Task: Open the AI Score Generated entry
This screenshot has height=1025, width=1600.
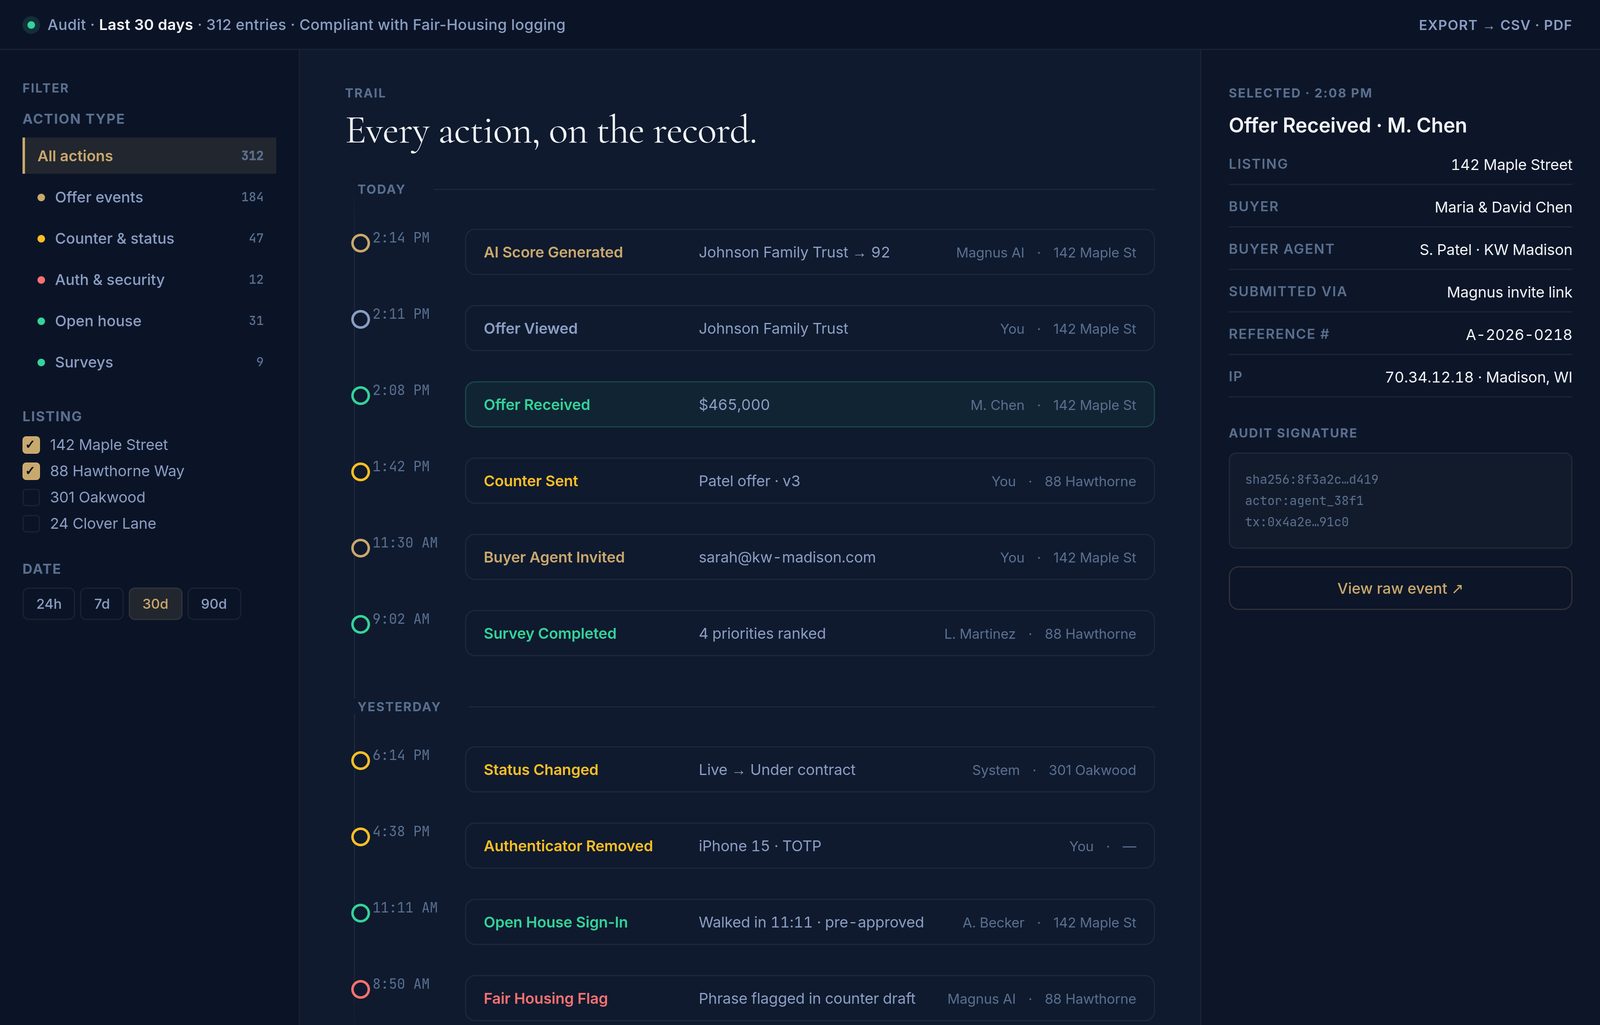Action: (810, 252)
